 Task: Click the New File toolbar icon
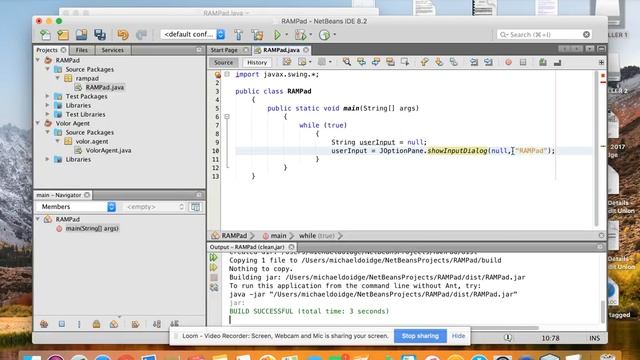(x=45, y=35)
